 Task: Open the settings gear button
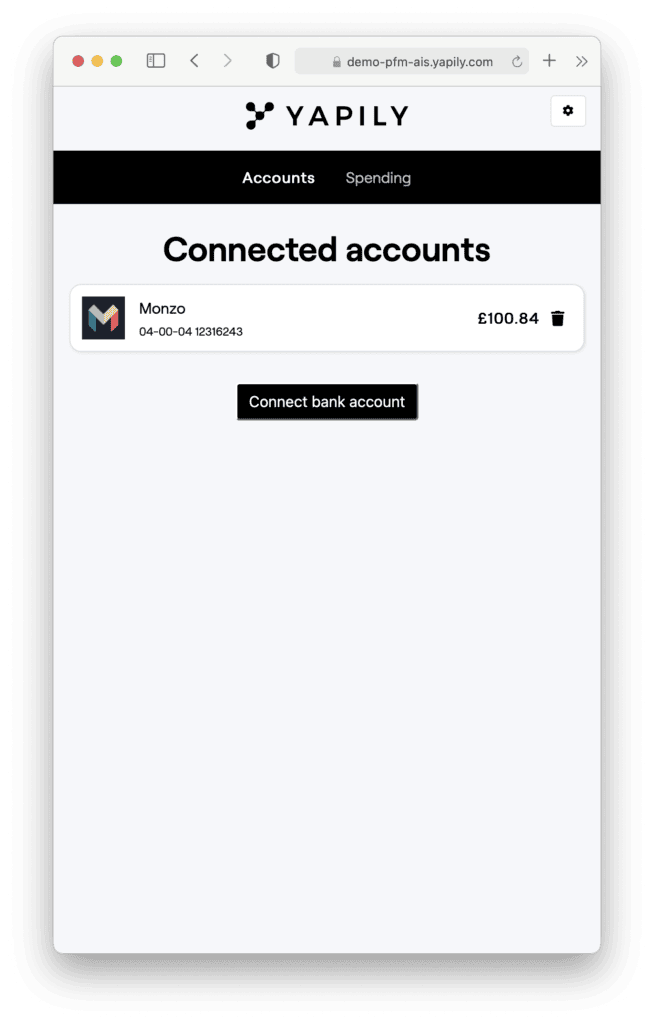point(568,111)
